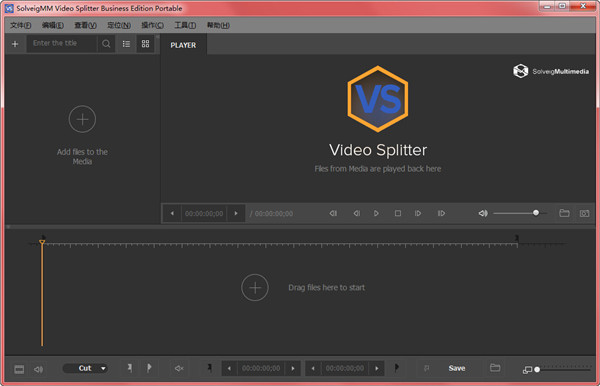Click the orange playhead marker on timeline
This screenshot has width=600, height=386.
42,242
